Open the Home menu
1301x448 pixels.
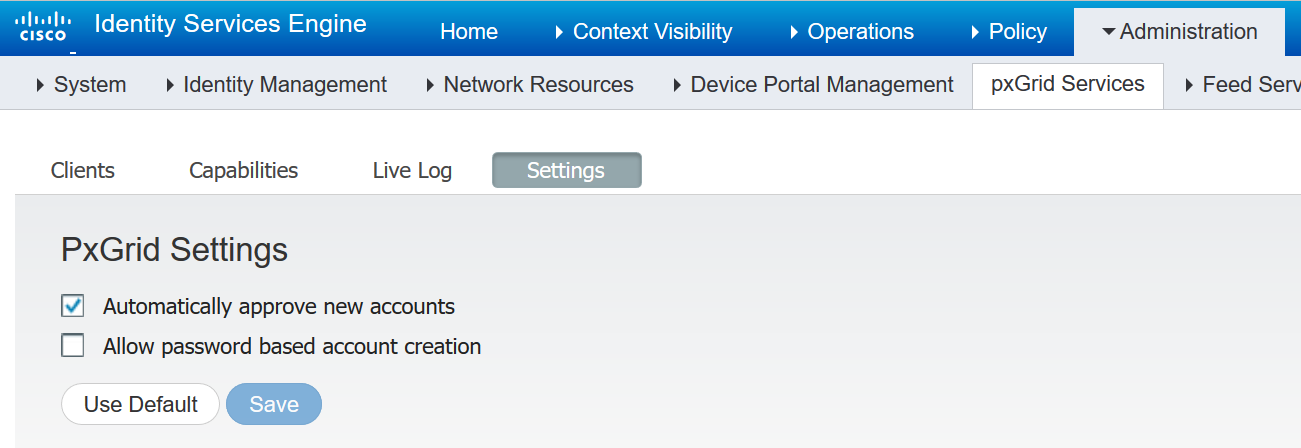point(469,32)
